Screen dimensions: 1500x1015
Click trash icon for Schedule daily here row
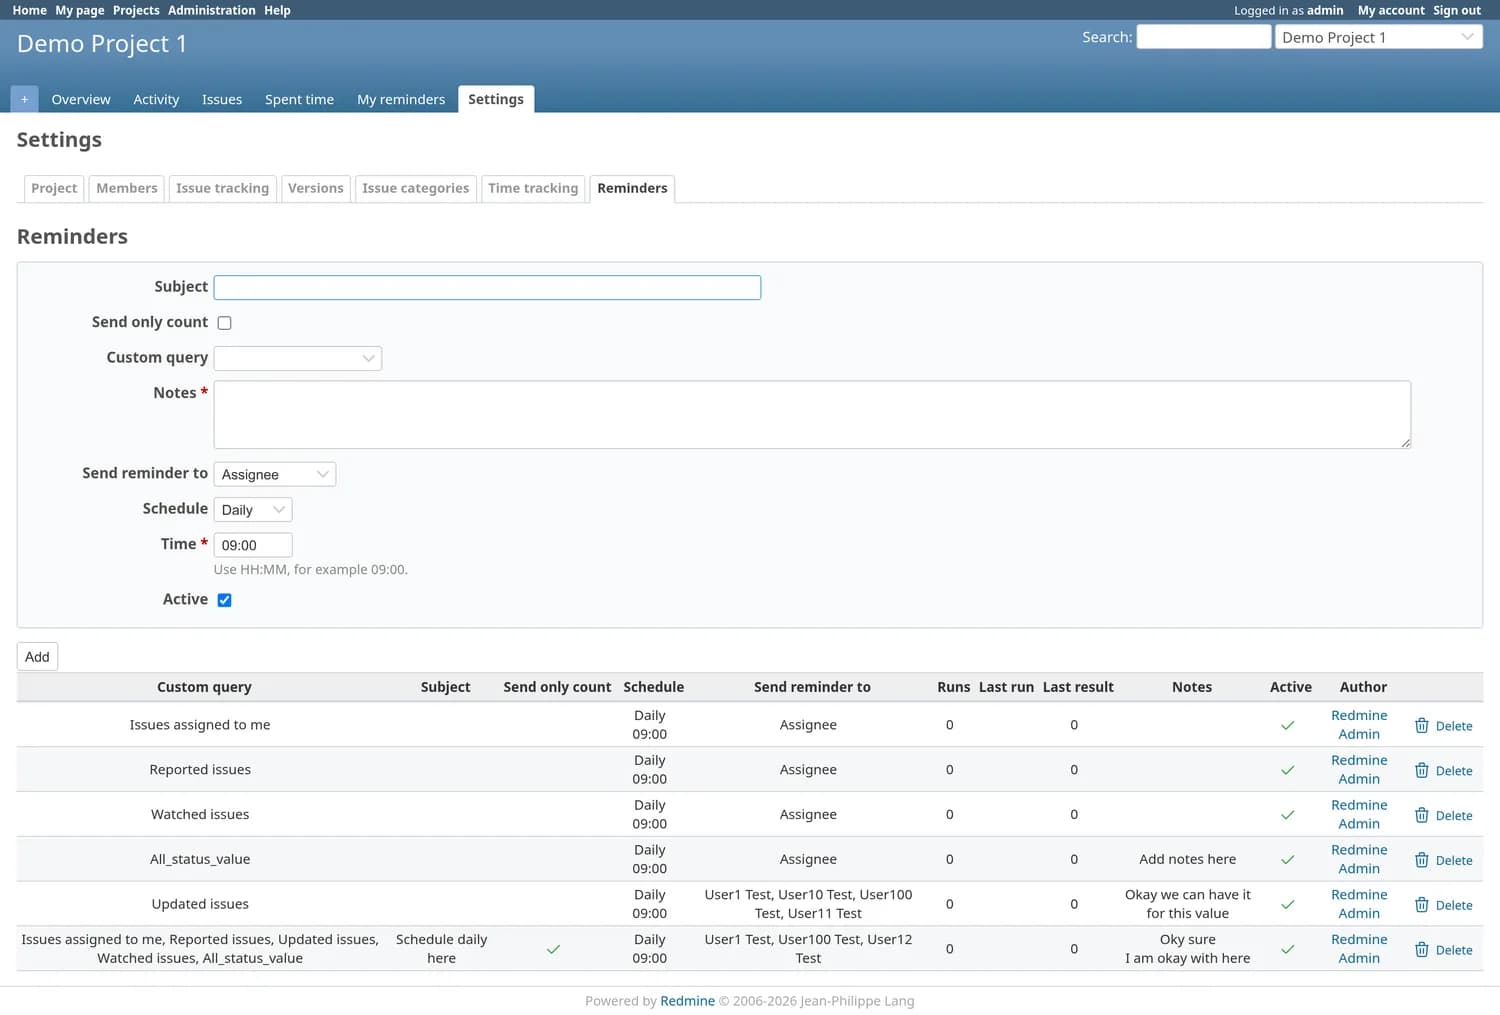(x=1421, y=949)
